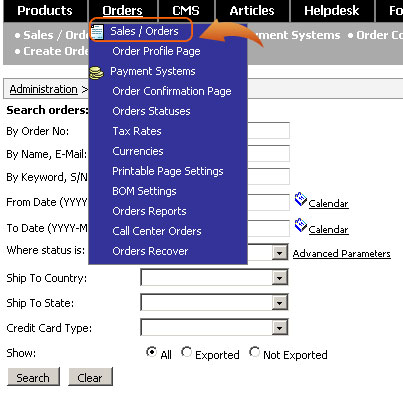403x393 pixels.
Task: Expand the Credit Card Type dropdown
Action: click(279, 328)
